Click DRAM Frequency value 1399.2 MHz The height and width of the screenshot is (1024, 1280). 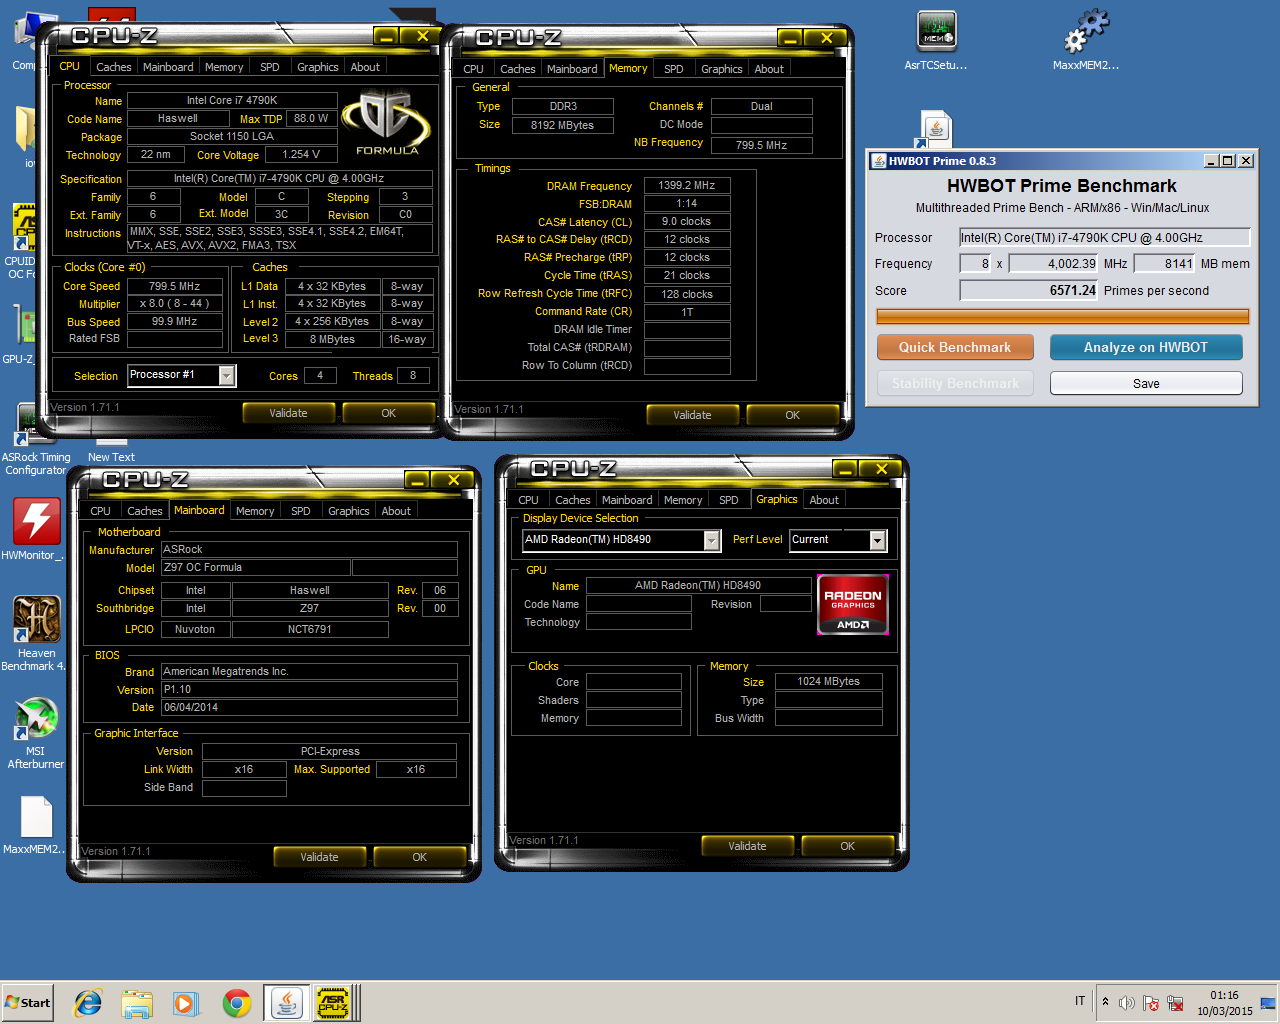[687, 185]
